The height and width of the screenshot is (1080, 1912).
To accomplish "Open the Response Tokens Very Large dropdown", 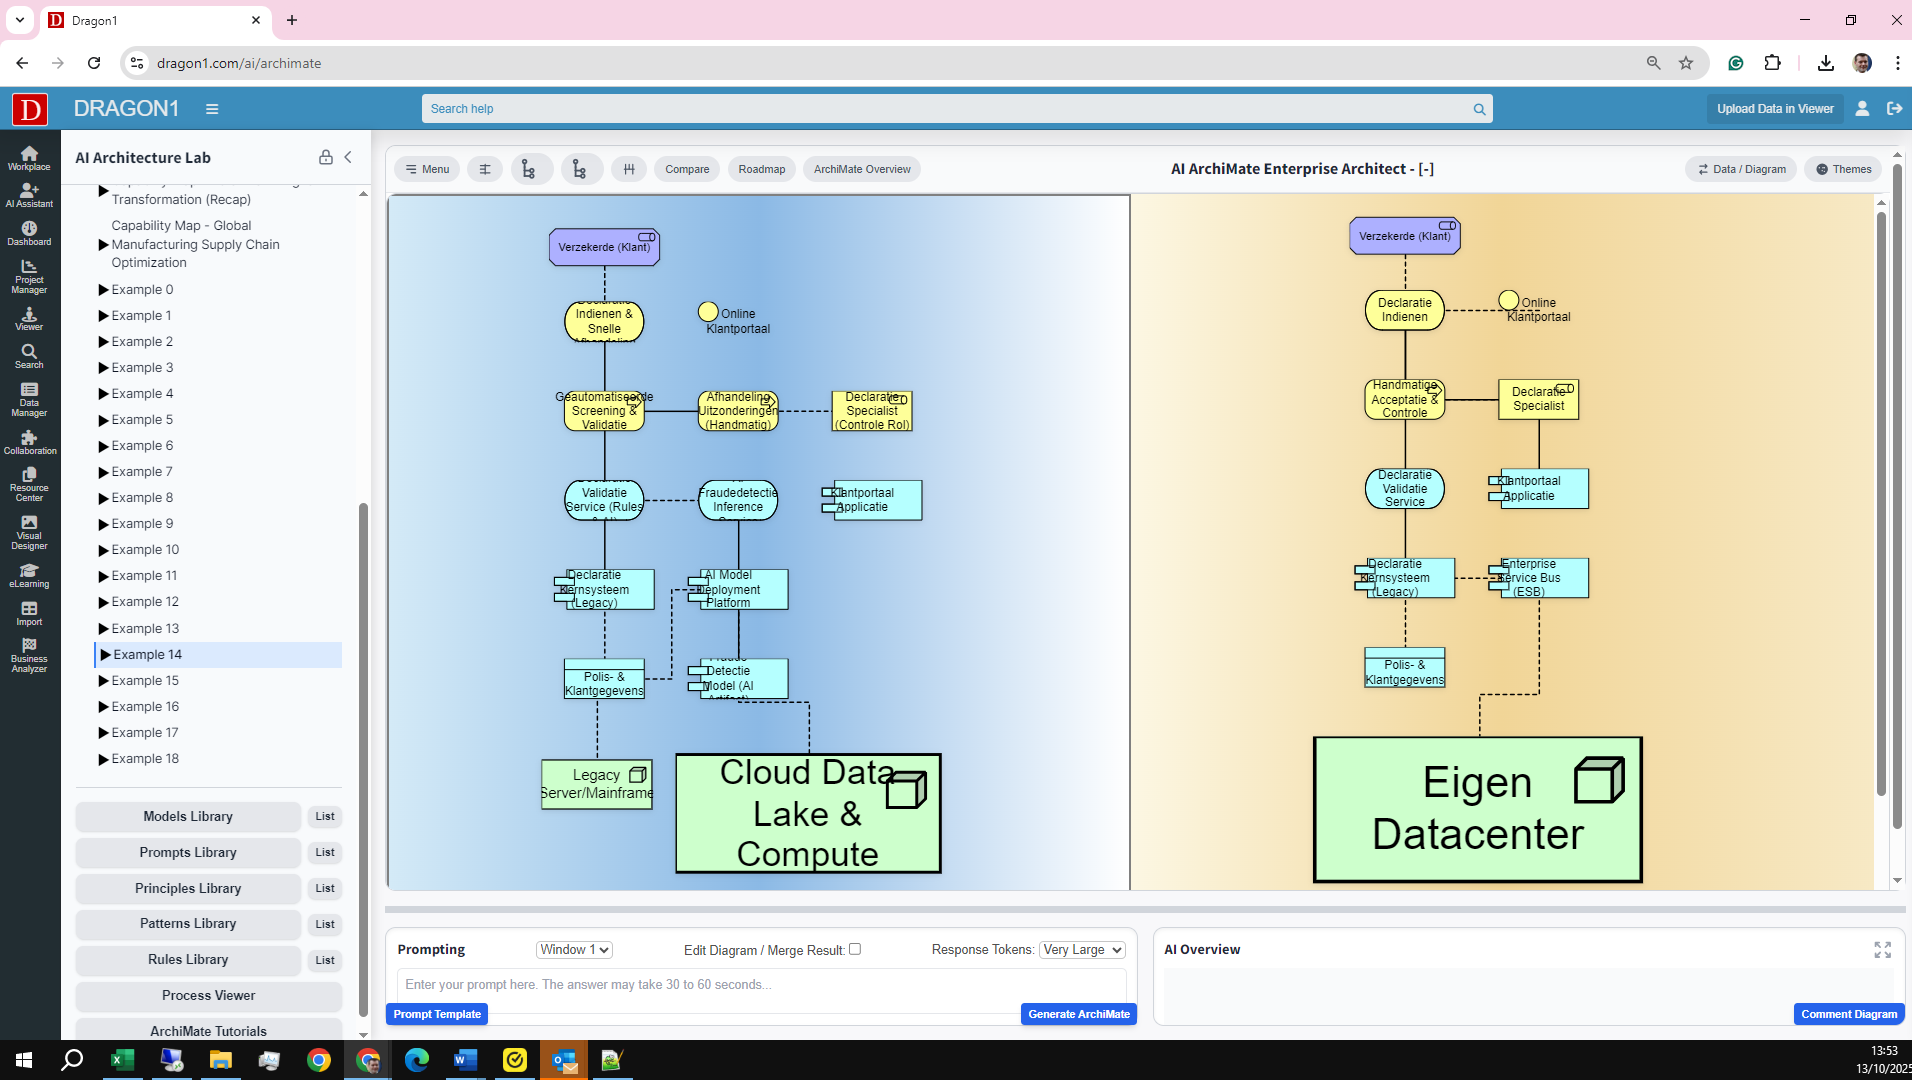I will point(1082,950).
